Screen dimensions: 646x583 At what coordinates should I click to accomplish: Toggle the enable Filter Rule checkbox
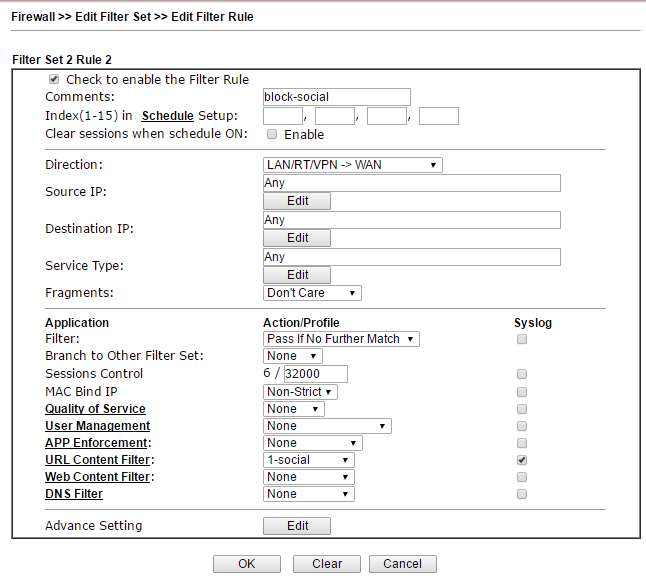click(53, 80)
